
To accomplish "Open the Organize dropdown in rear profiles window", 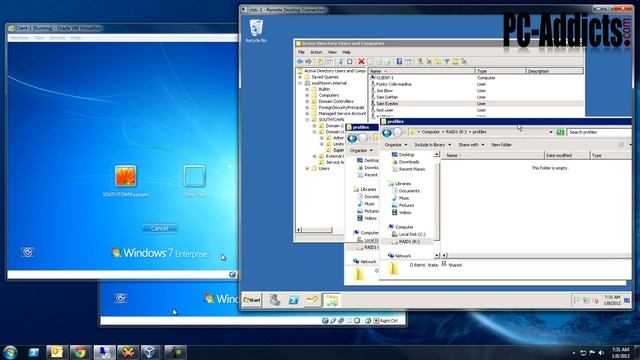I will (x=361, y=151).
